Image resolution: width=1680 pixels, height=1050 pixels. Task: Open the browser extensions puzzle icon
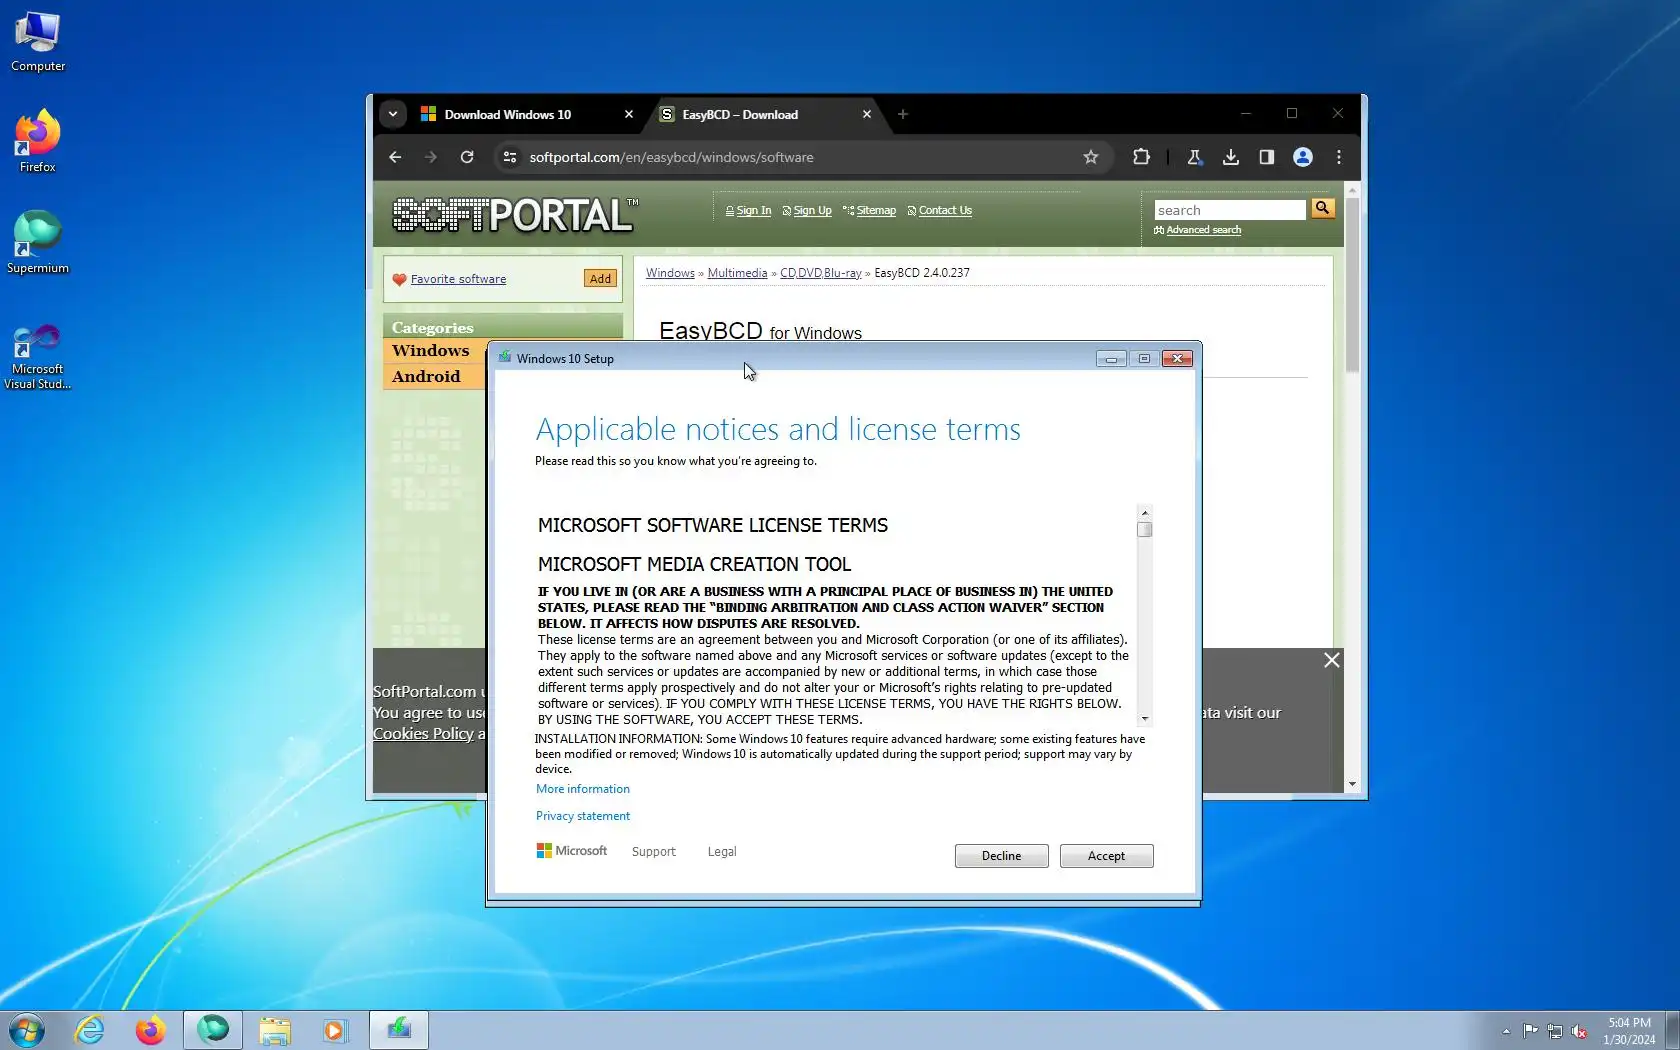[1141, 157]
